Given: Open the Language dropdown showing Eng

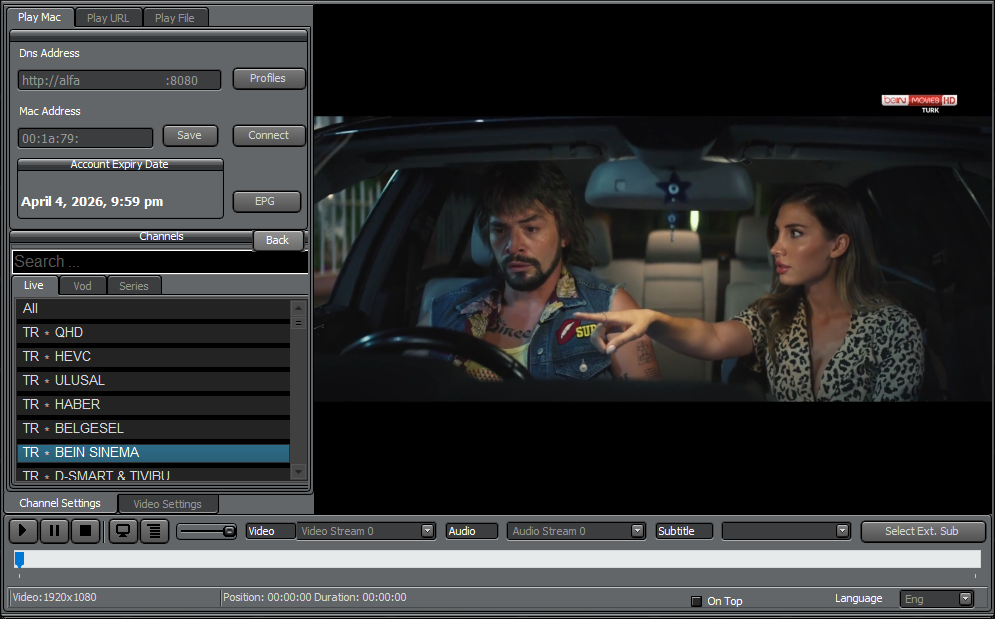Looking at the screenshot, I should pyautogui.click(x=965, y=599).
